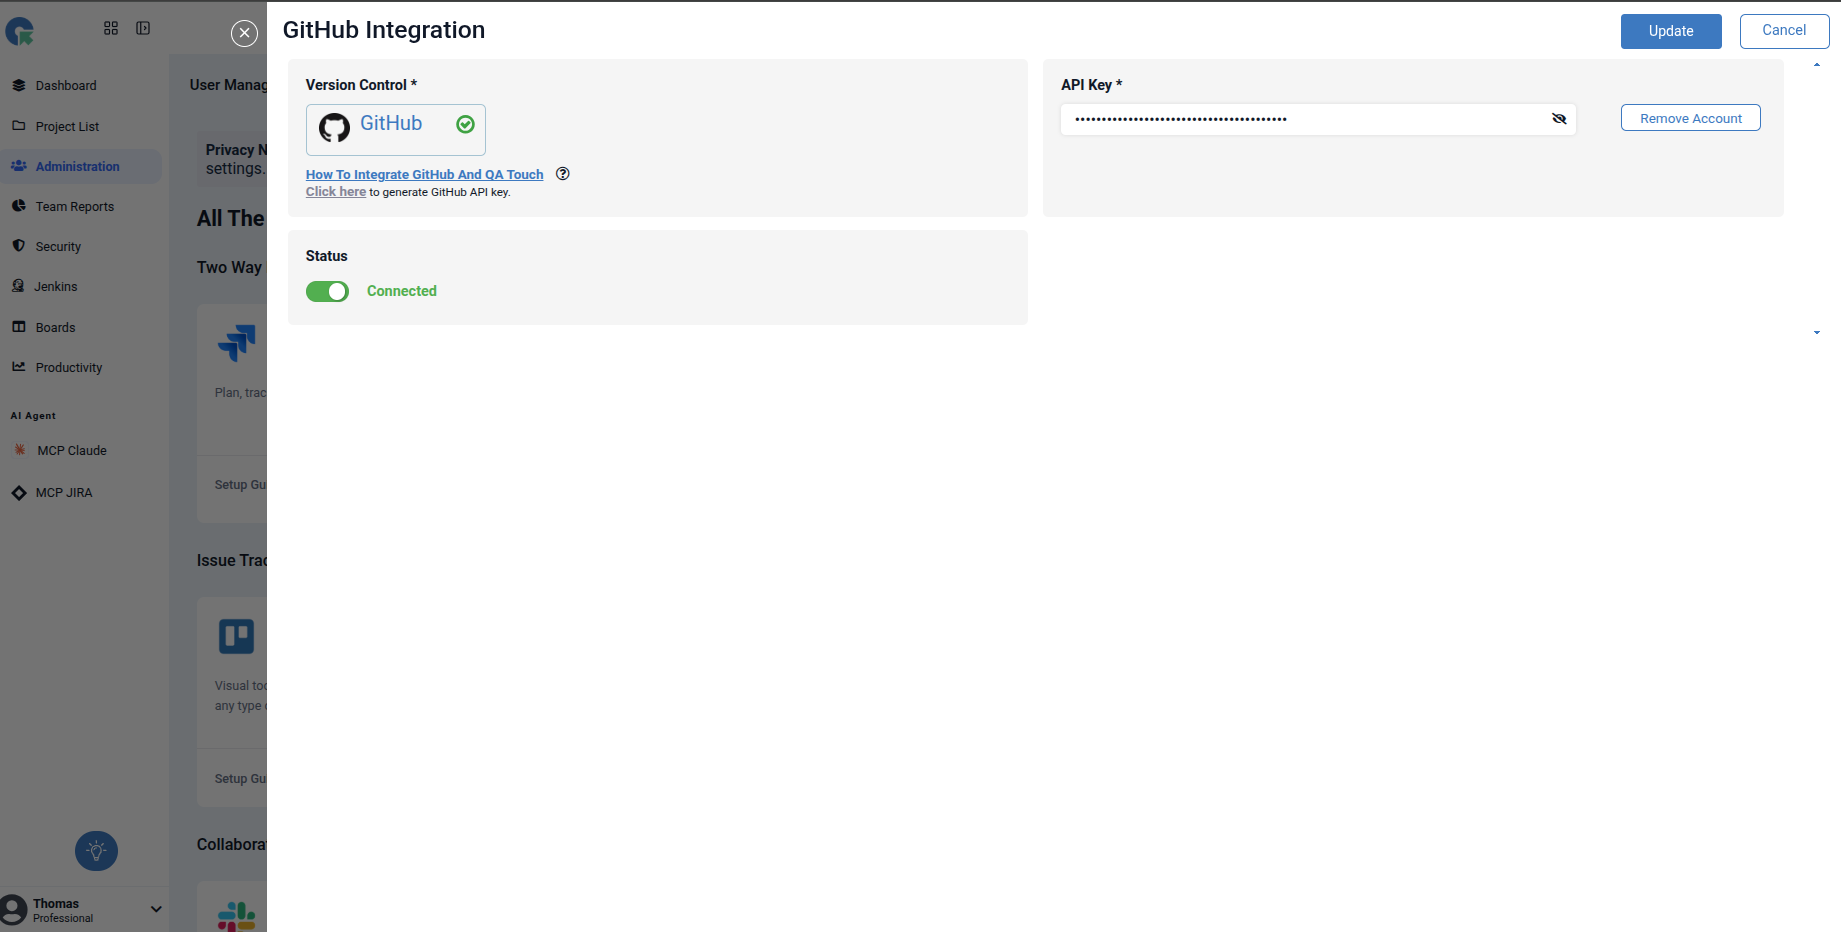Click the green GitHub selected checkmark
Image resolution: width=1841 pixels, height=932 pixels.
coord(465,124)
